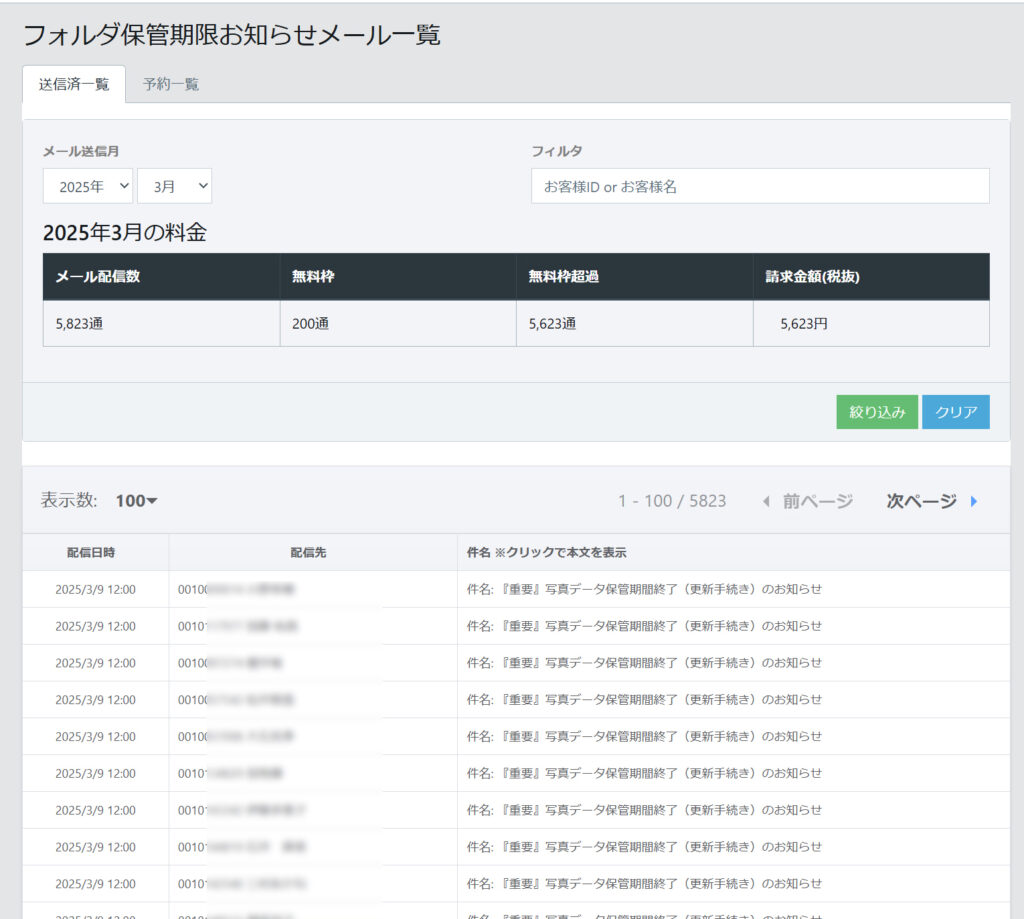The height and width of the screenshot is (919, 1024).
Task: Click the 件名 column header
Action: pyautogui.click(x=546, y=552)
